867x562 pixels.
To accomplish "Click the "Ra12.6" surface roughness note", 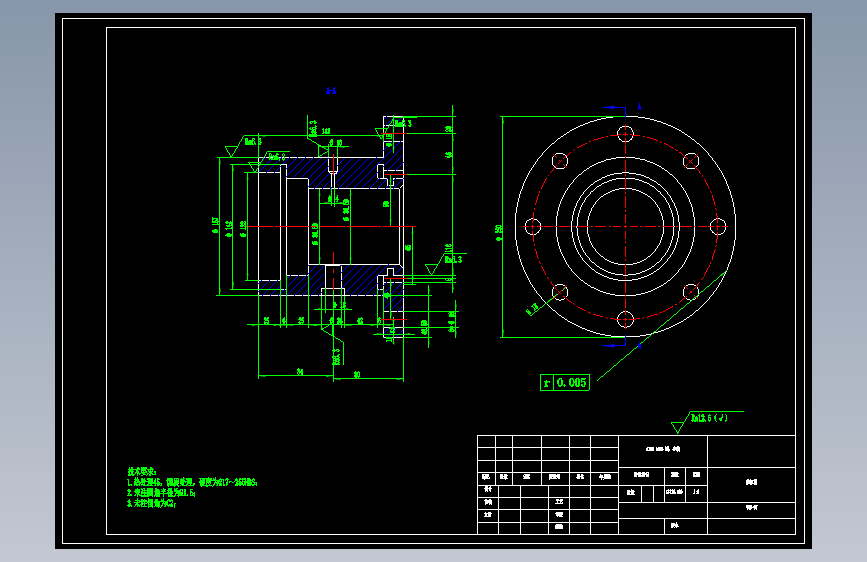I will pos(709,418).
